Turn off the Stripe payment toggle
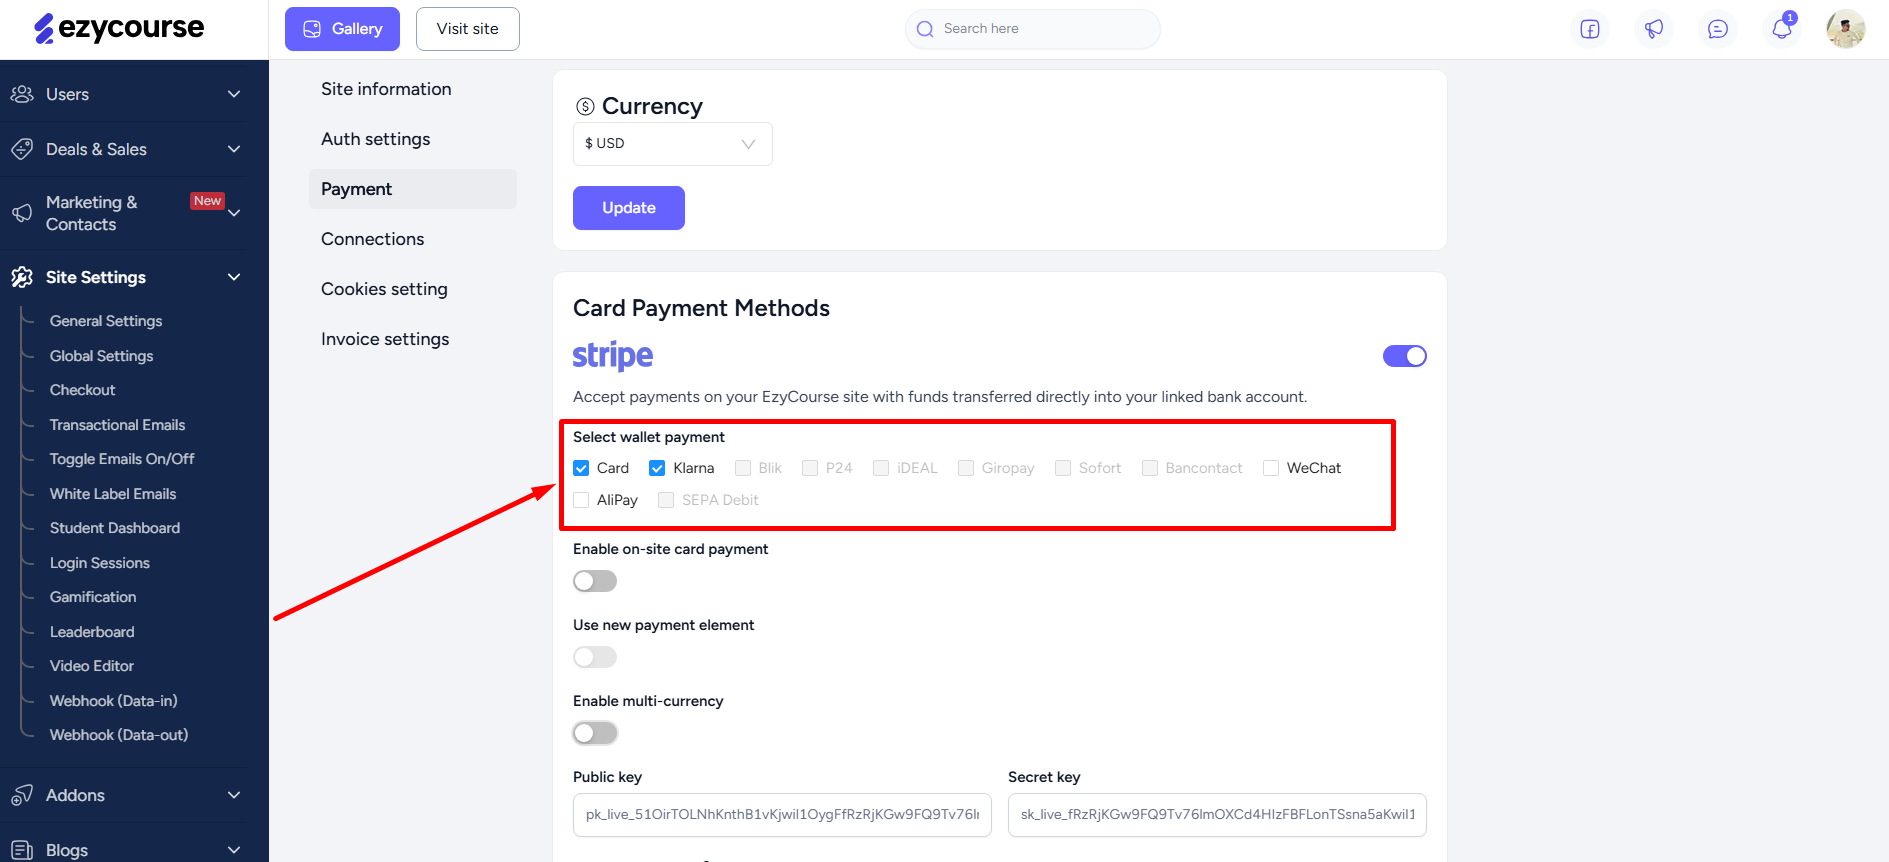The image size is (1889, 862). 1405,356
